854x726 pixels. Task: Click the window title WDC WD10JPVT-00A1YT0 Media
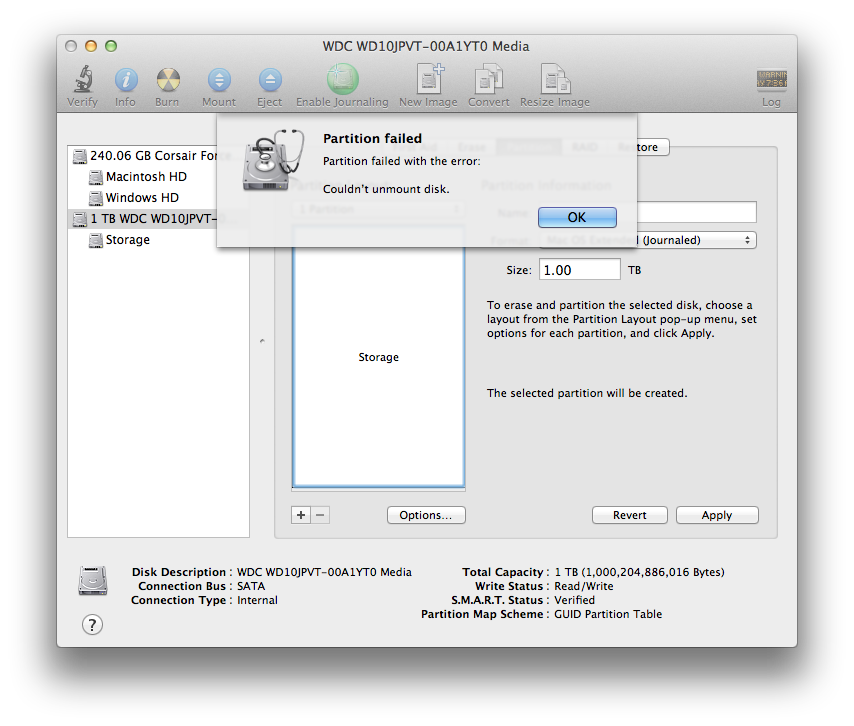click(x=426, y=46)
